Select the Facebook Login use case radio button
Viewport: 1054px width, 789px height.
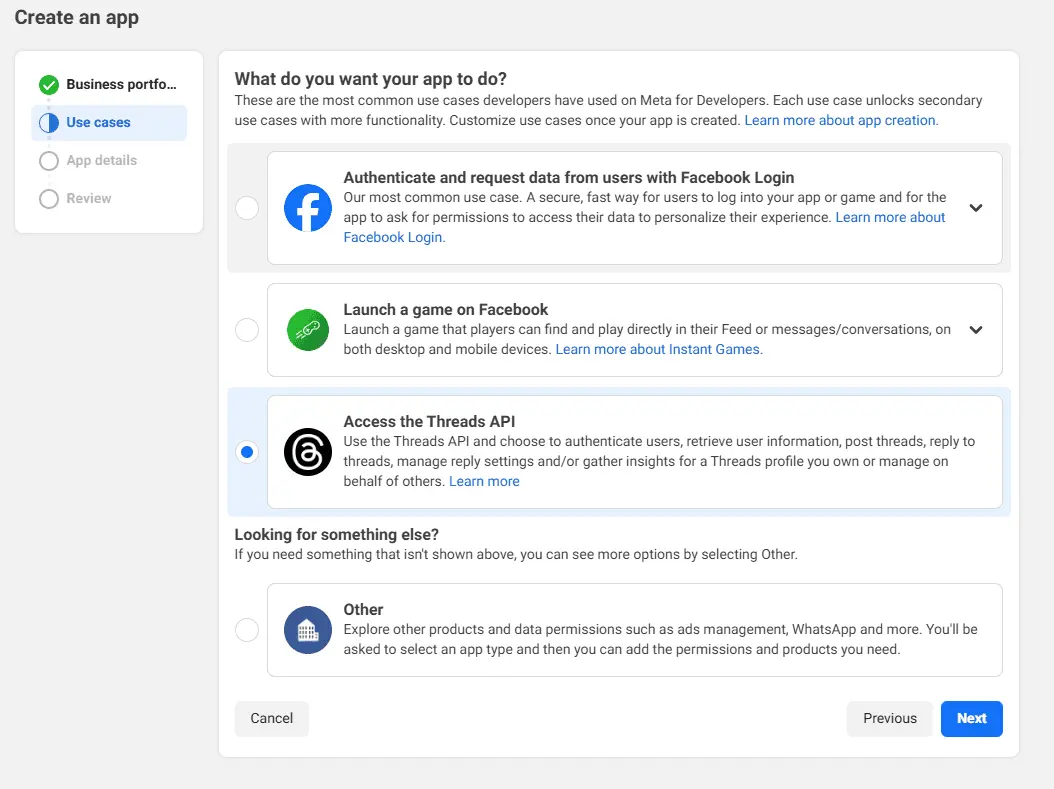pyautogui.click(x=247, y=208)
